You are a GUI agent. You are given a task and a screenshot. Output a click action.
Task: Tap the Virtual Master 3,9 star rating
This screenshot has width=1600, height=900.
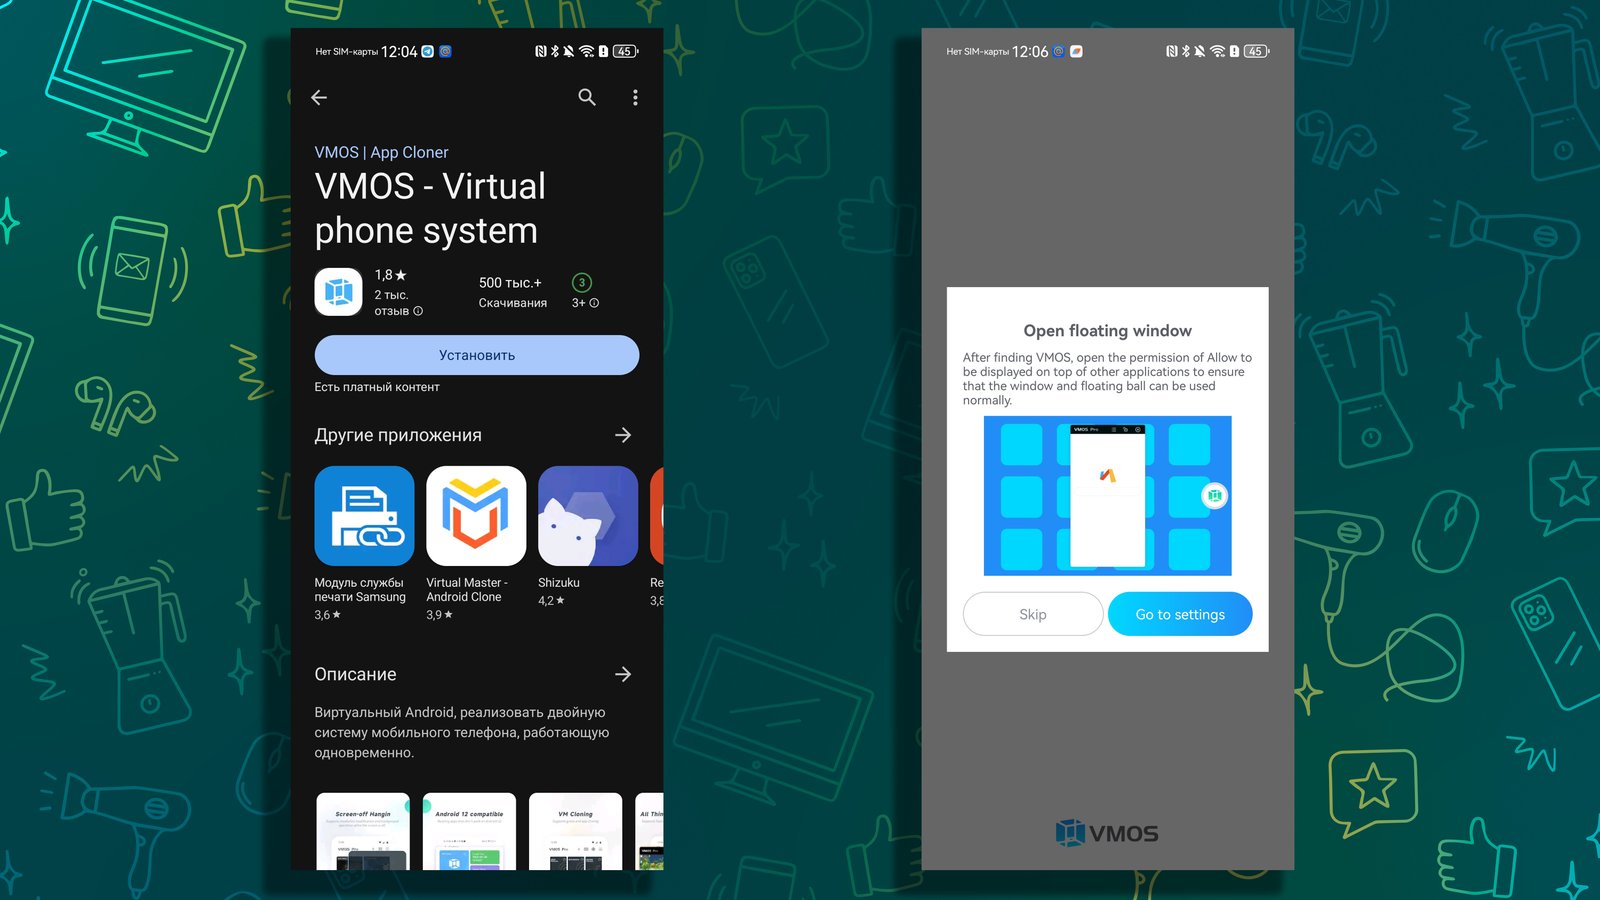439,615
